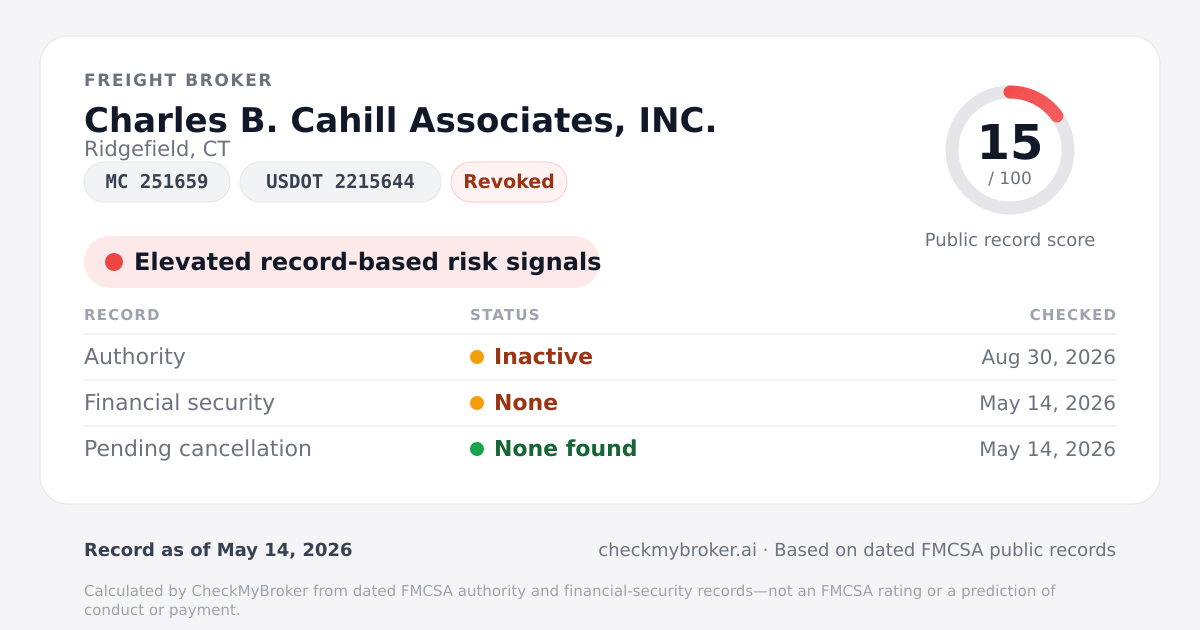This screenshot has height=630, width=1200.
Task: Select the Authority record row
Action: coord(600,357)
